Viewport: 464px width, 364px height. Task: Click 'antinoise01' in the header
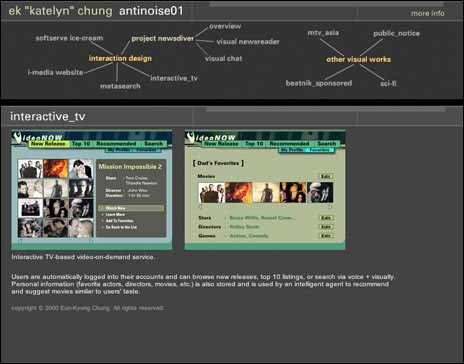(x=151, y=11)
